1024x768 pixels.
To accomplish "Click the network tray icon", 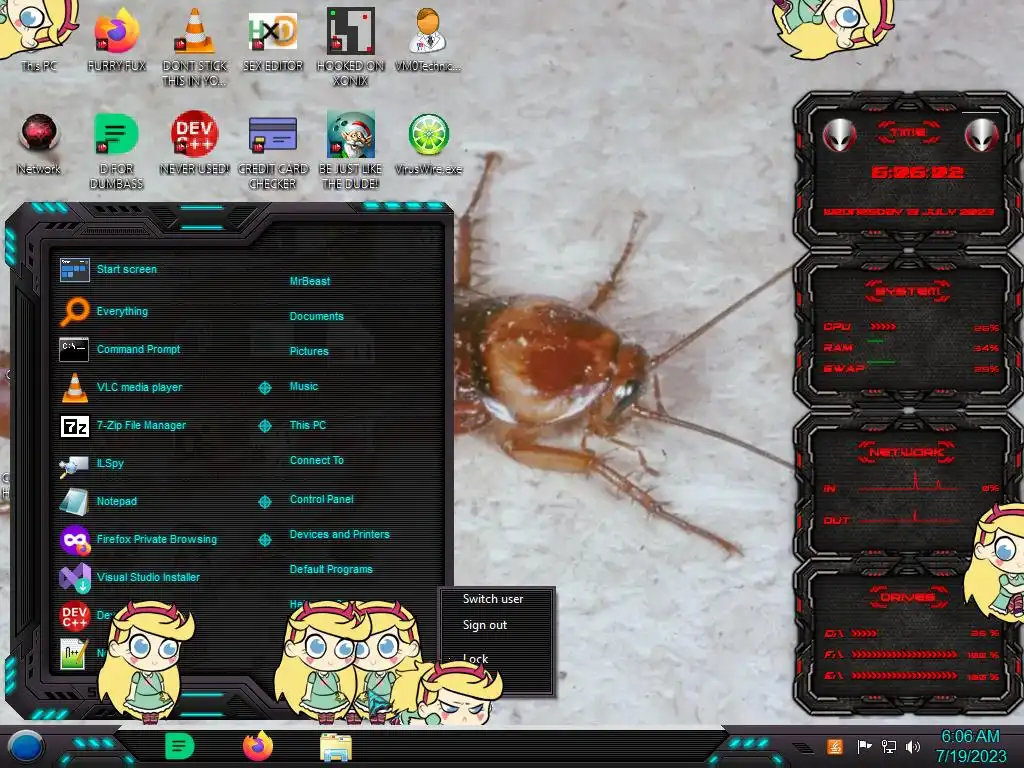I will click(x=889, y=746).
